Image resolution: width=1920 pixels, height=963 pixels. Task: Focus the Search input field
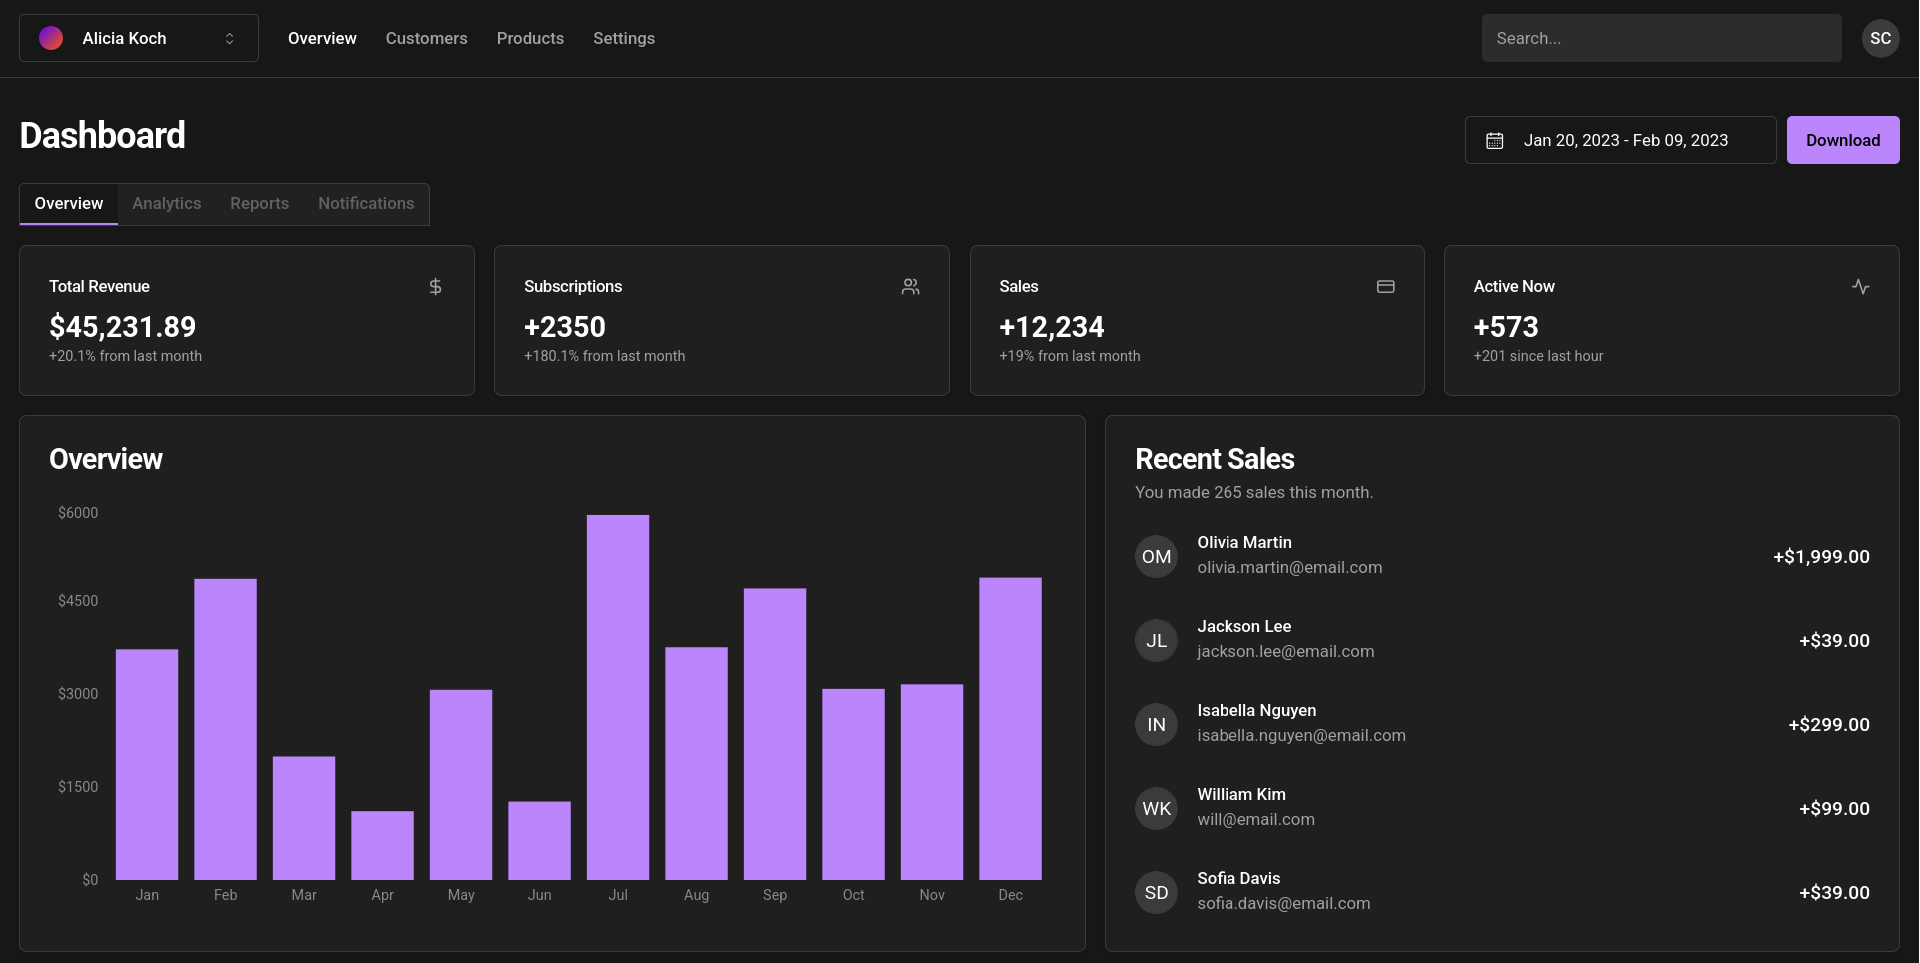1661,38
